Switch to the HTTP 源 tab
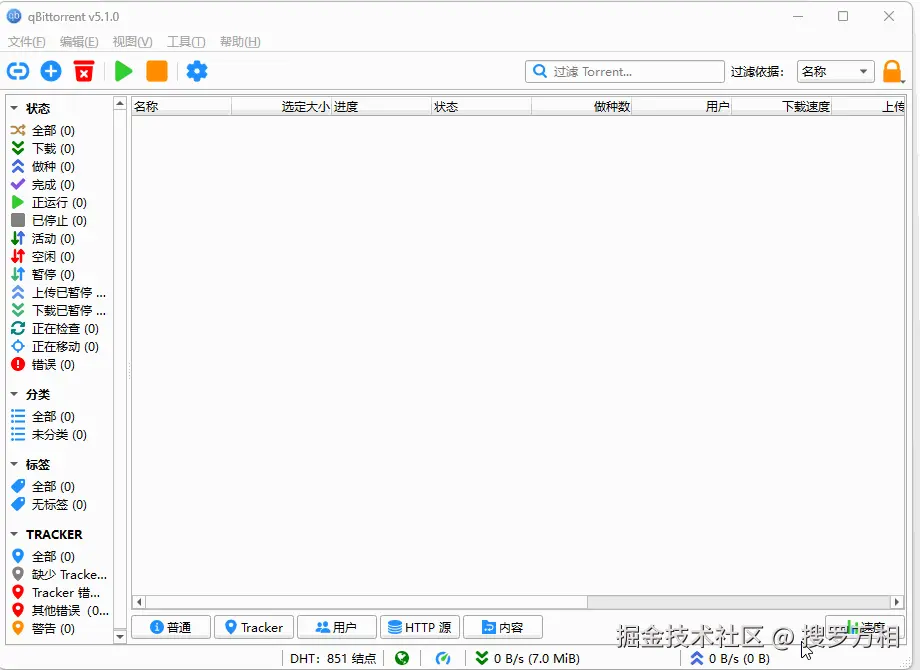Image resolution: width=920 pixels, height=670 pixels. [x=420, y=627]
